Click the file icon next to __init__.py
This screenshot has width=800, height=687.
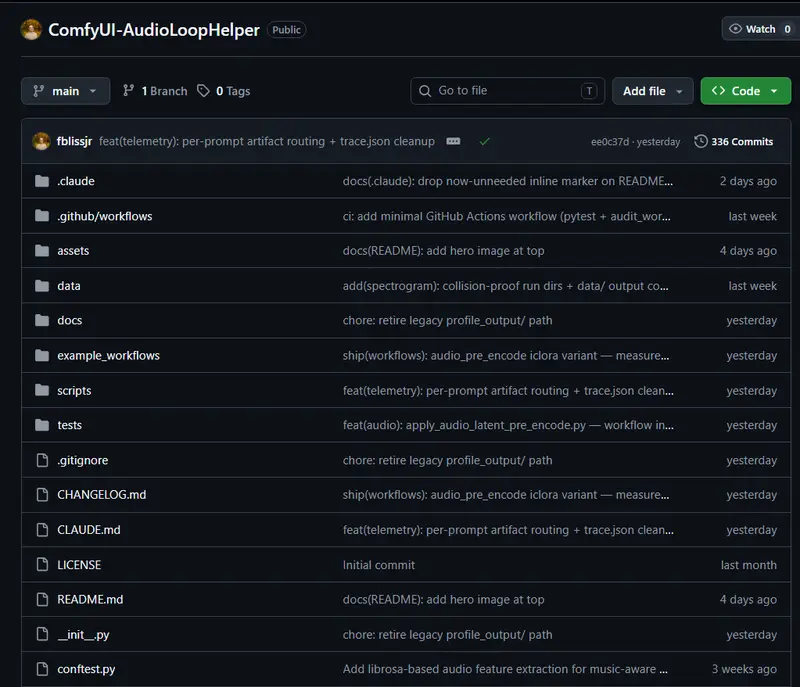click(x=42, y=634)
